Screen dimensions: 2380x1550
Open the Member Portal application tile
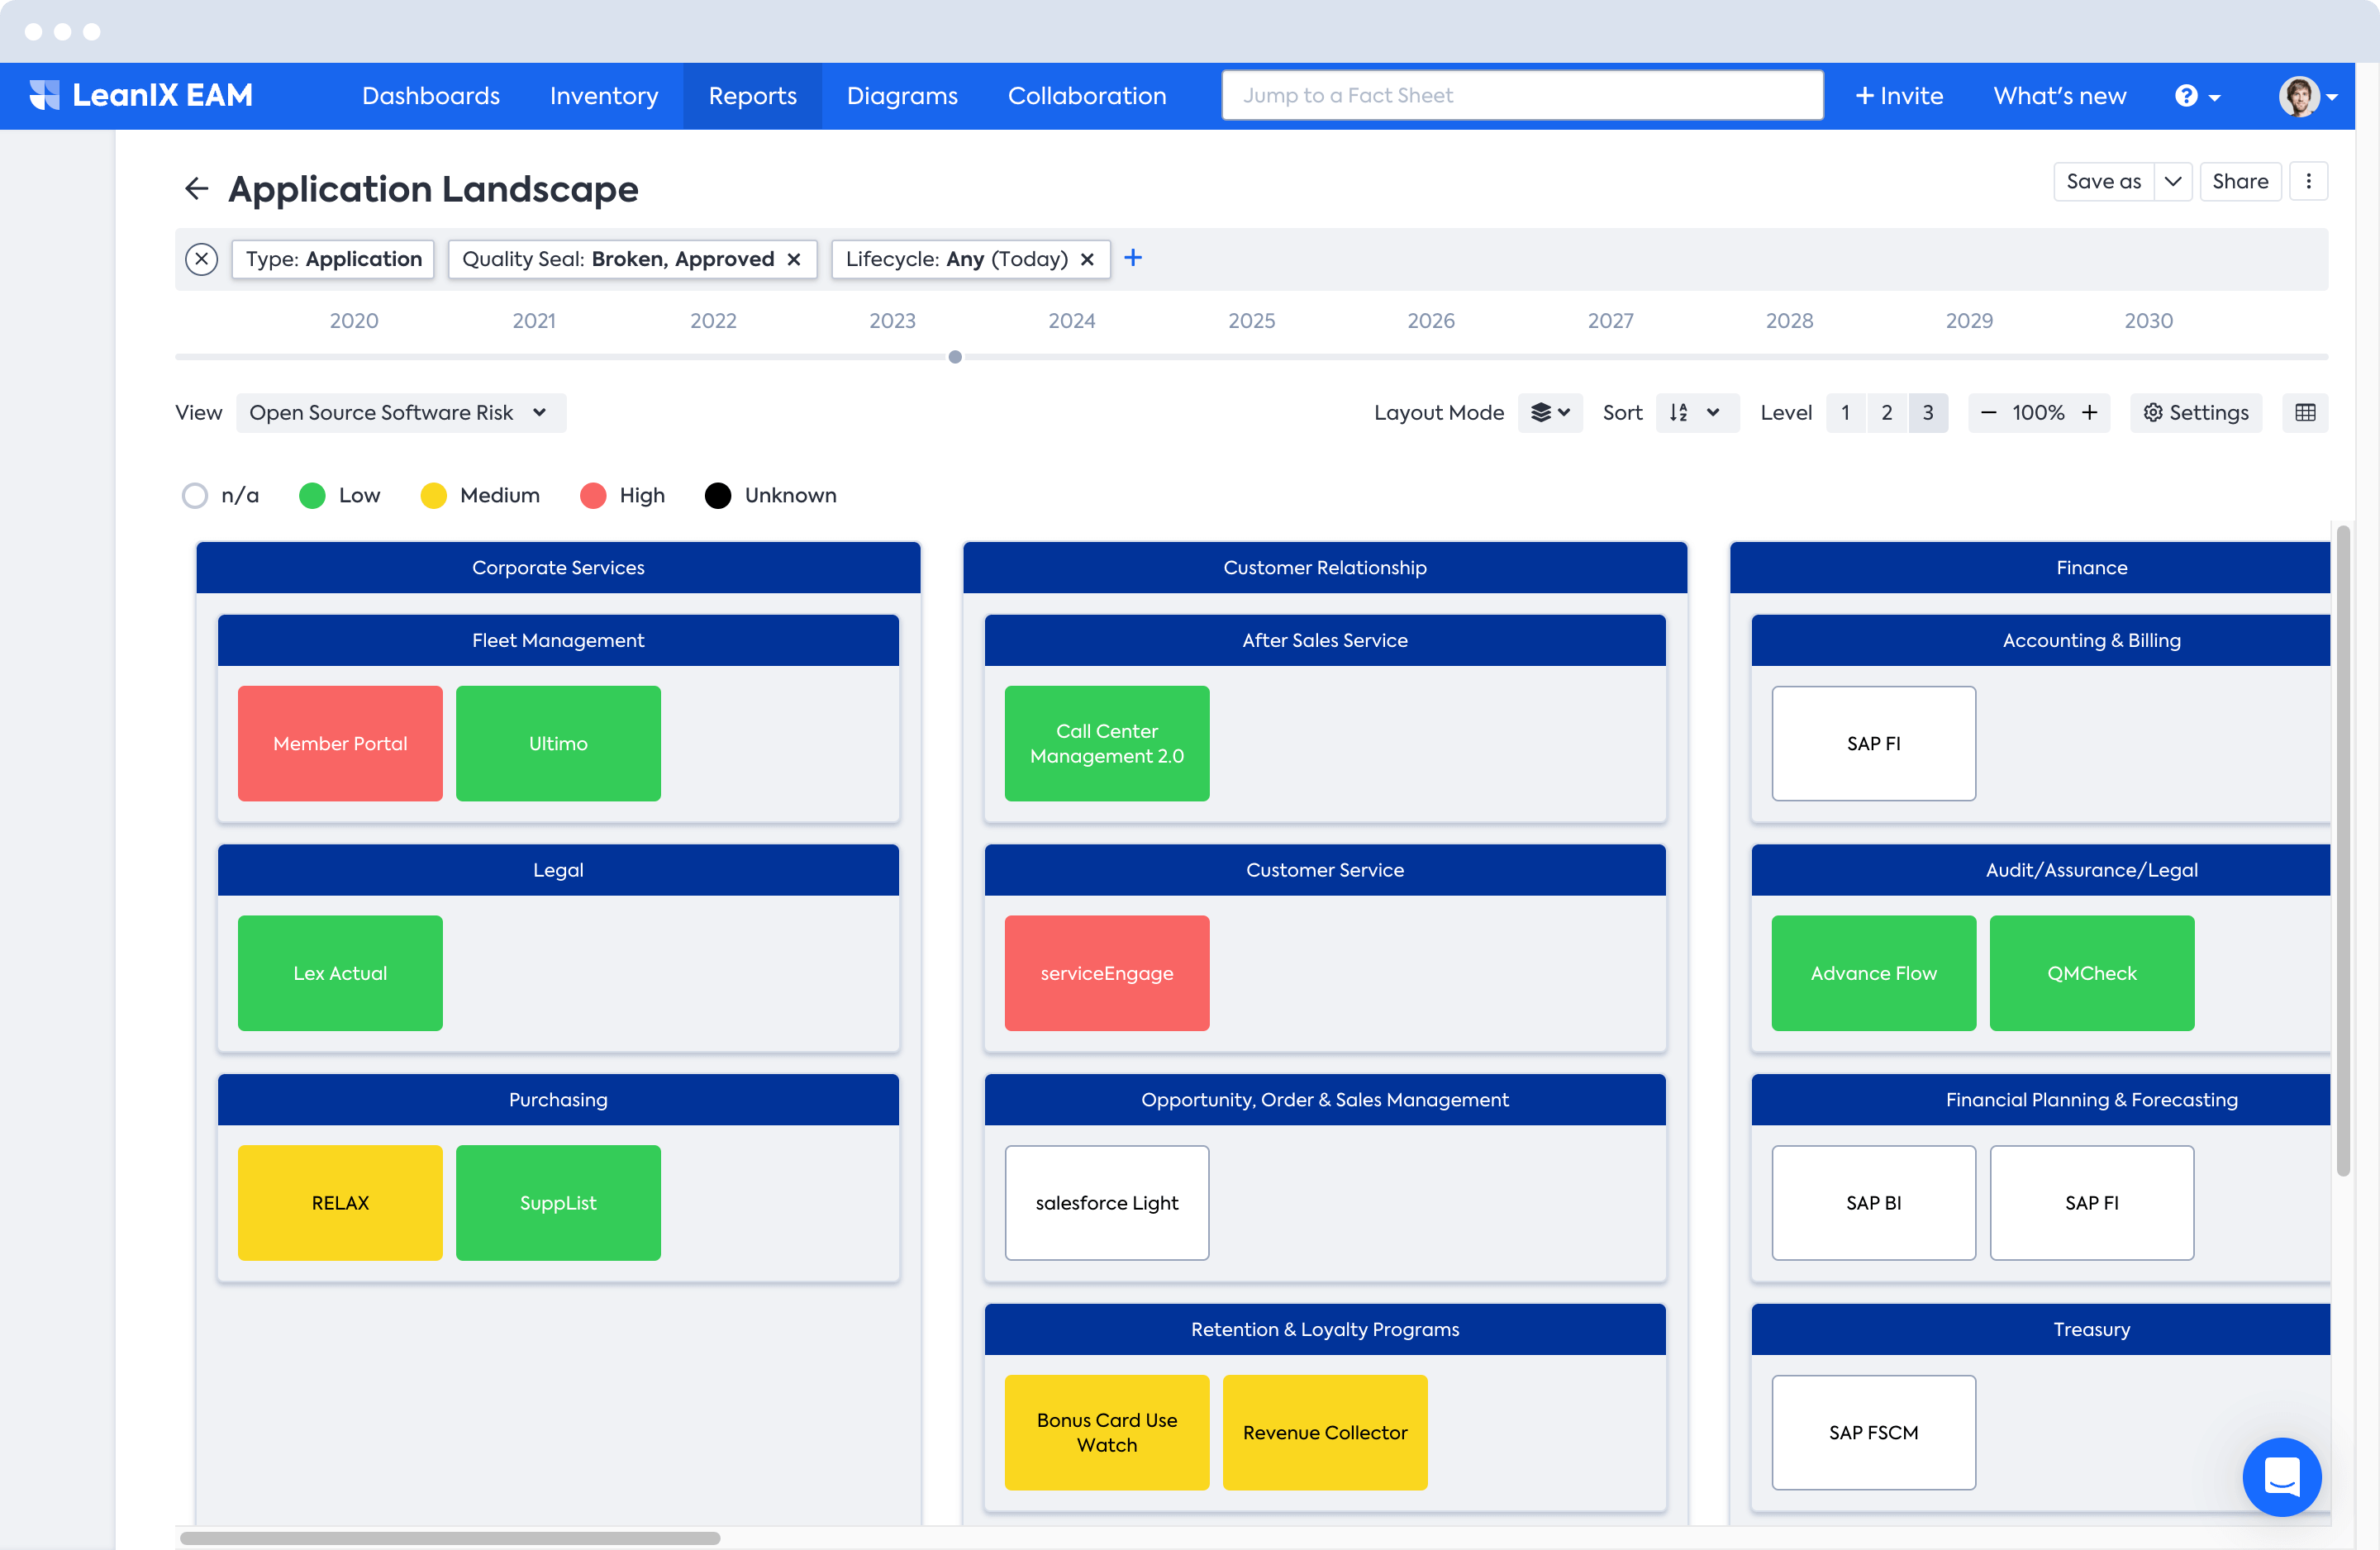(x=340, y=743)
